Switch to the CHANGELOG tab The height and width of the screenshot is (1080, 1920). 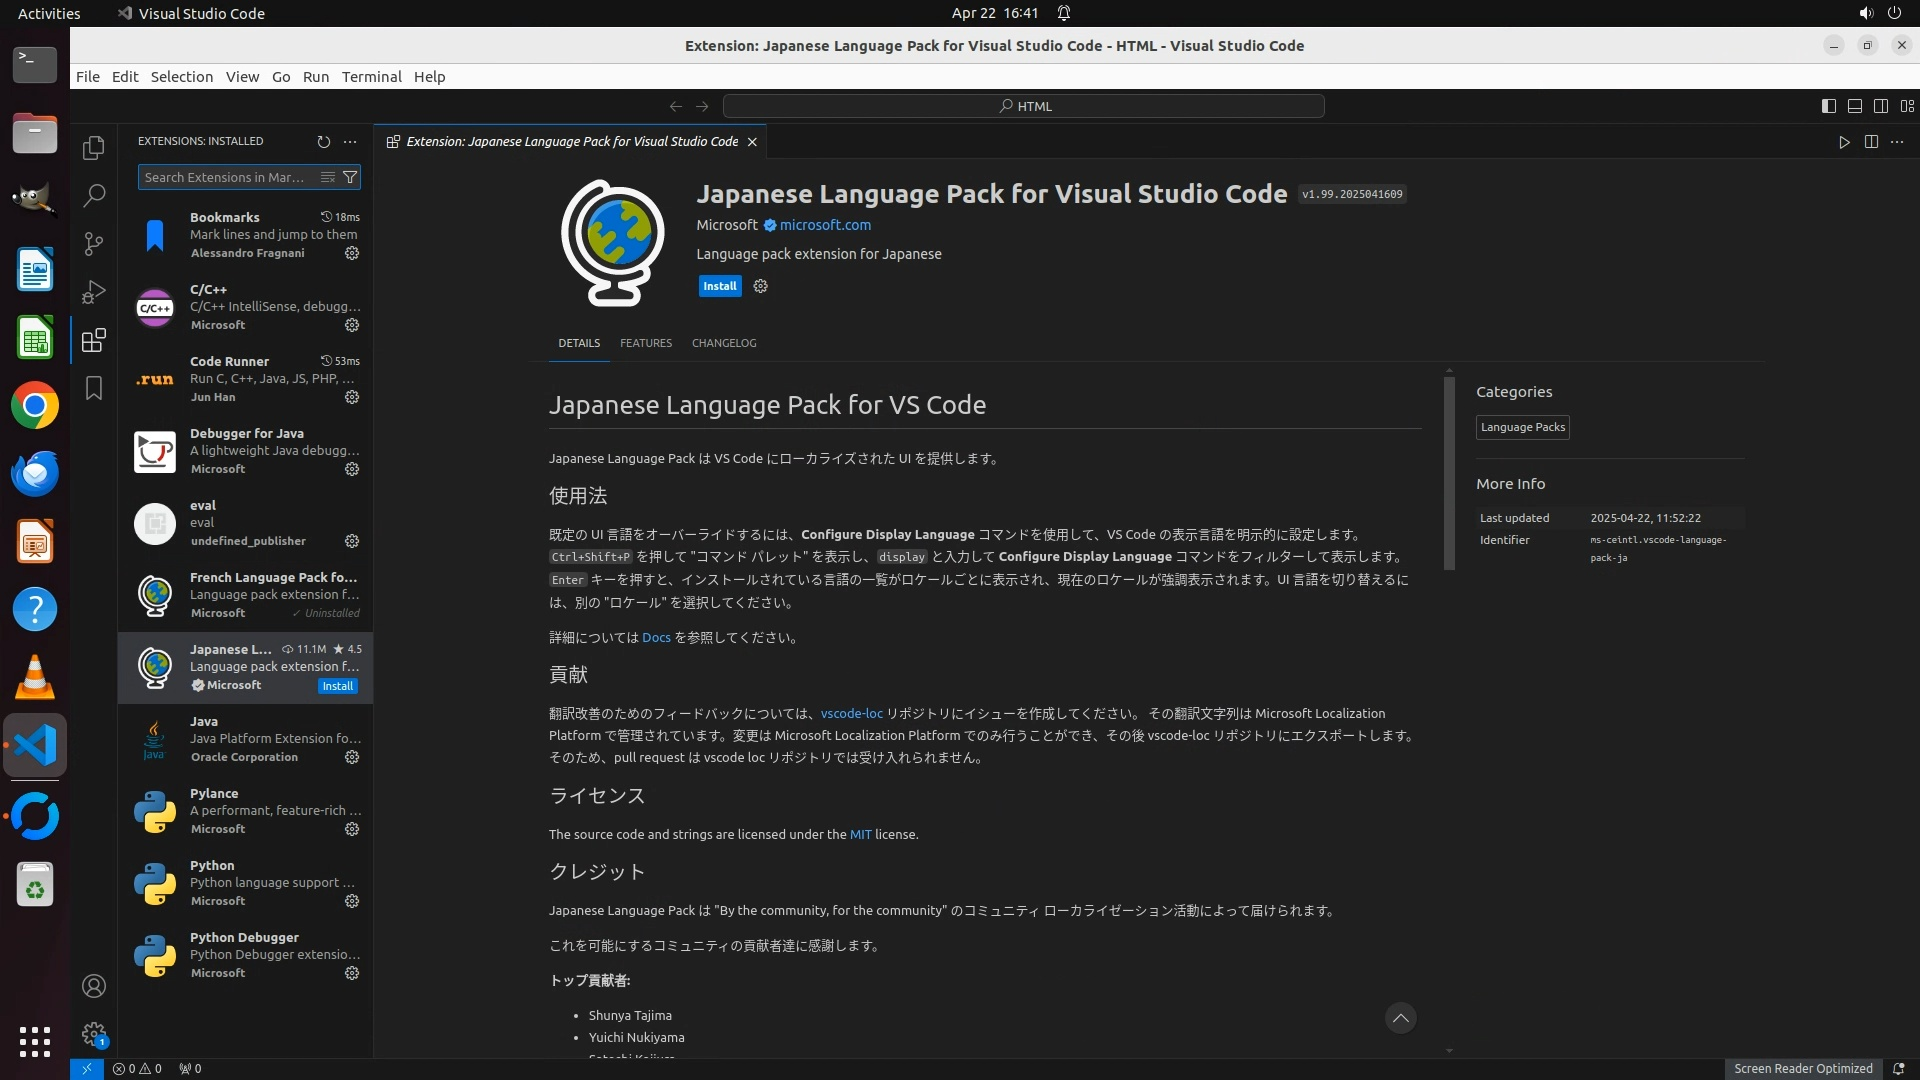point(723,343)
